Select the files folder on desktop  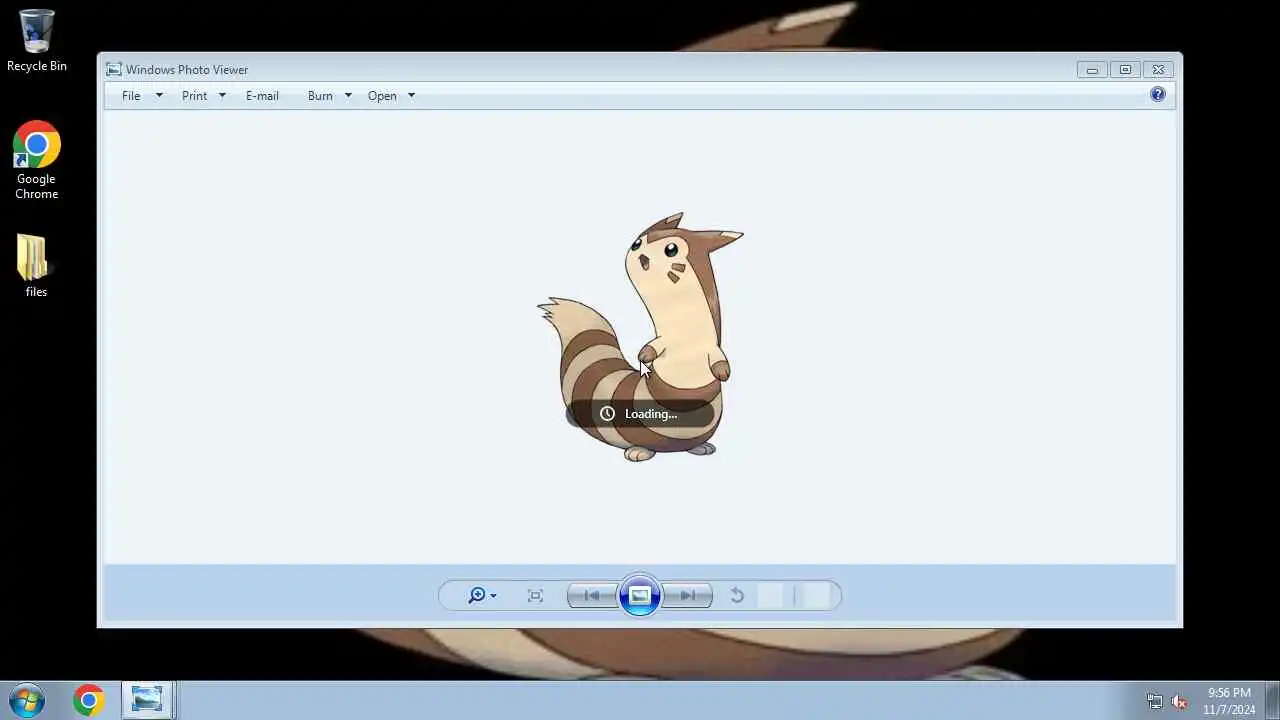(x=36, y=266)
